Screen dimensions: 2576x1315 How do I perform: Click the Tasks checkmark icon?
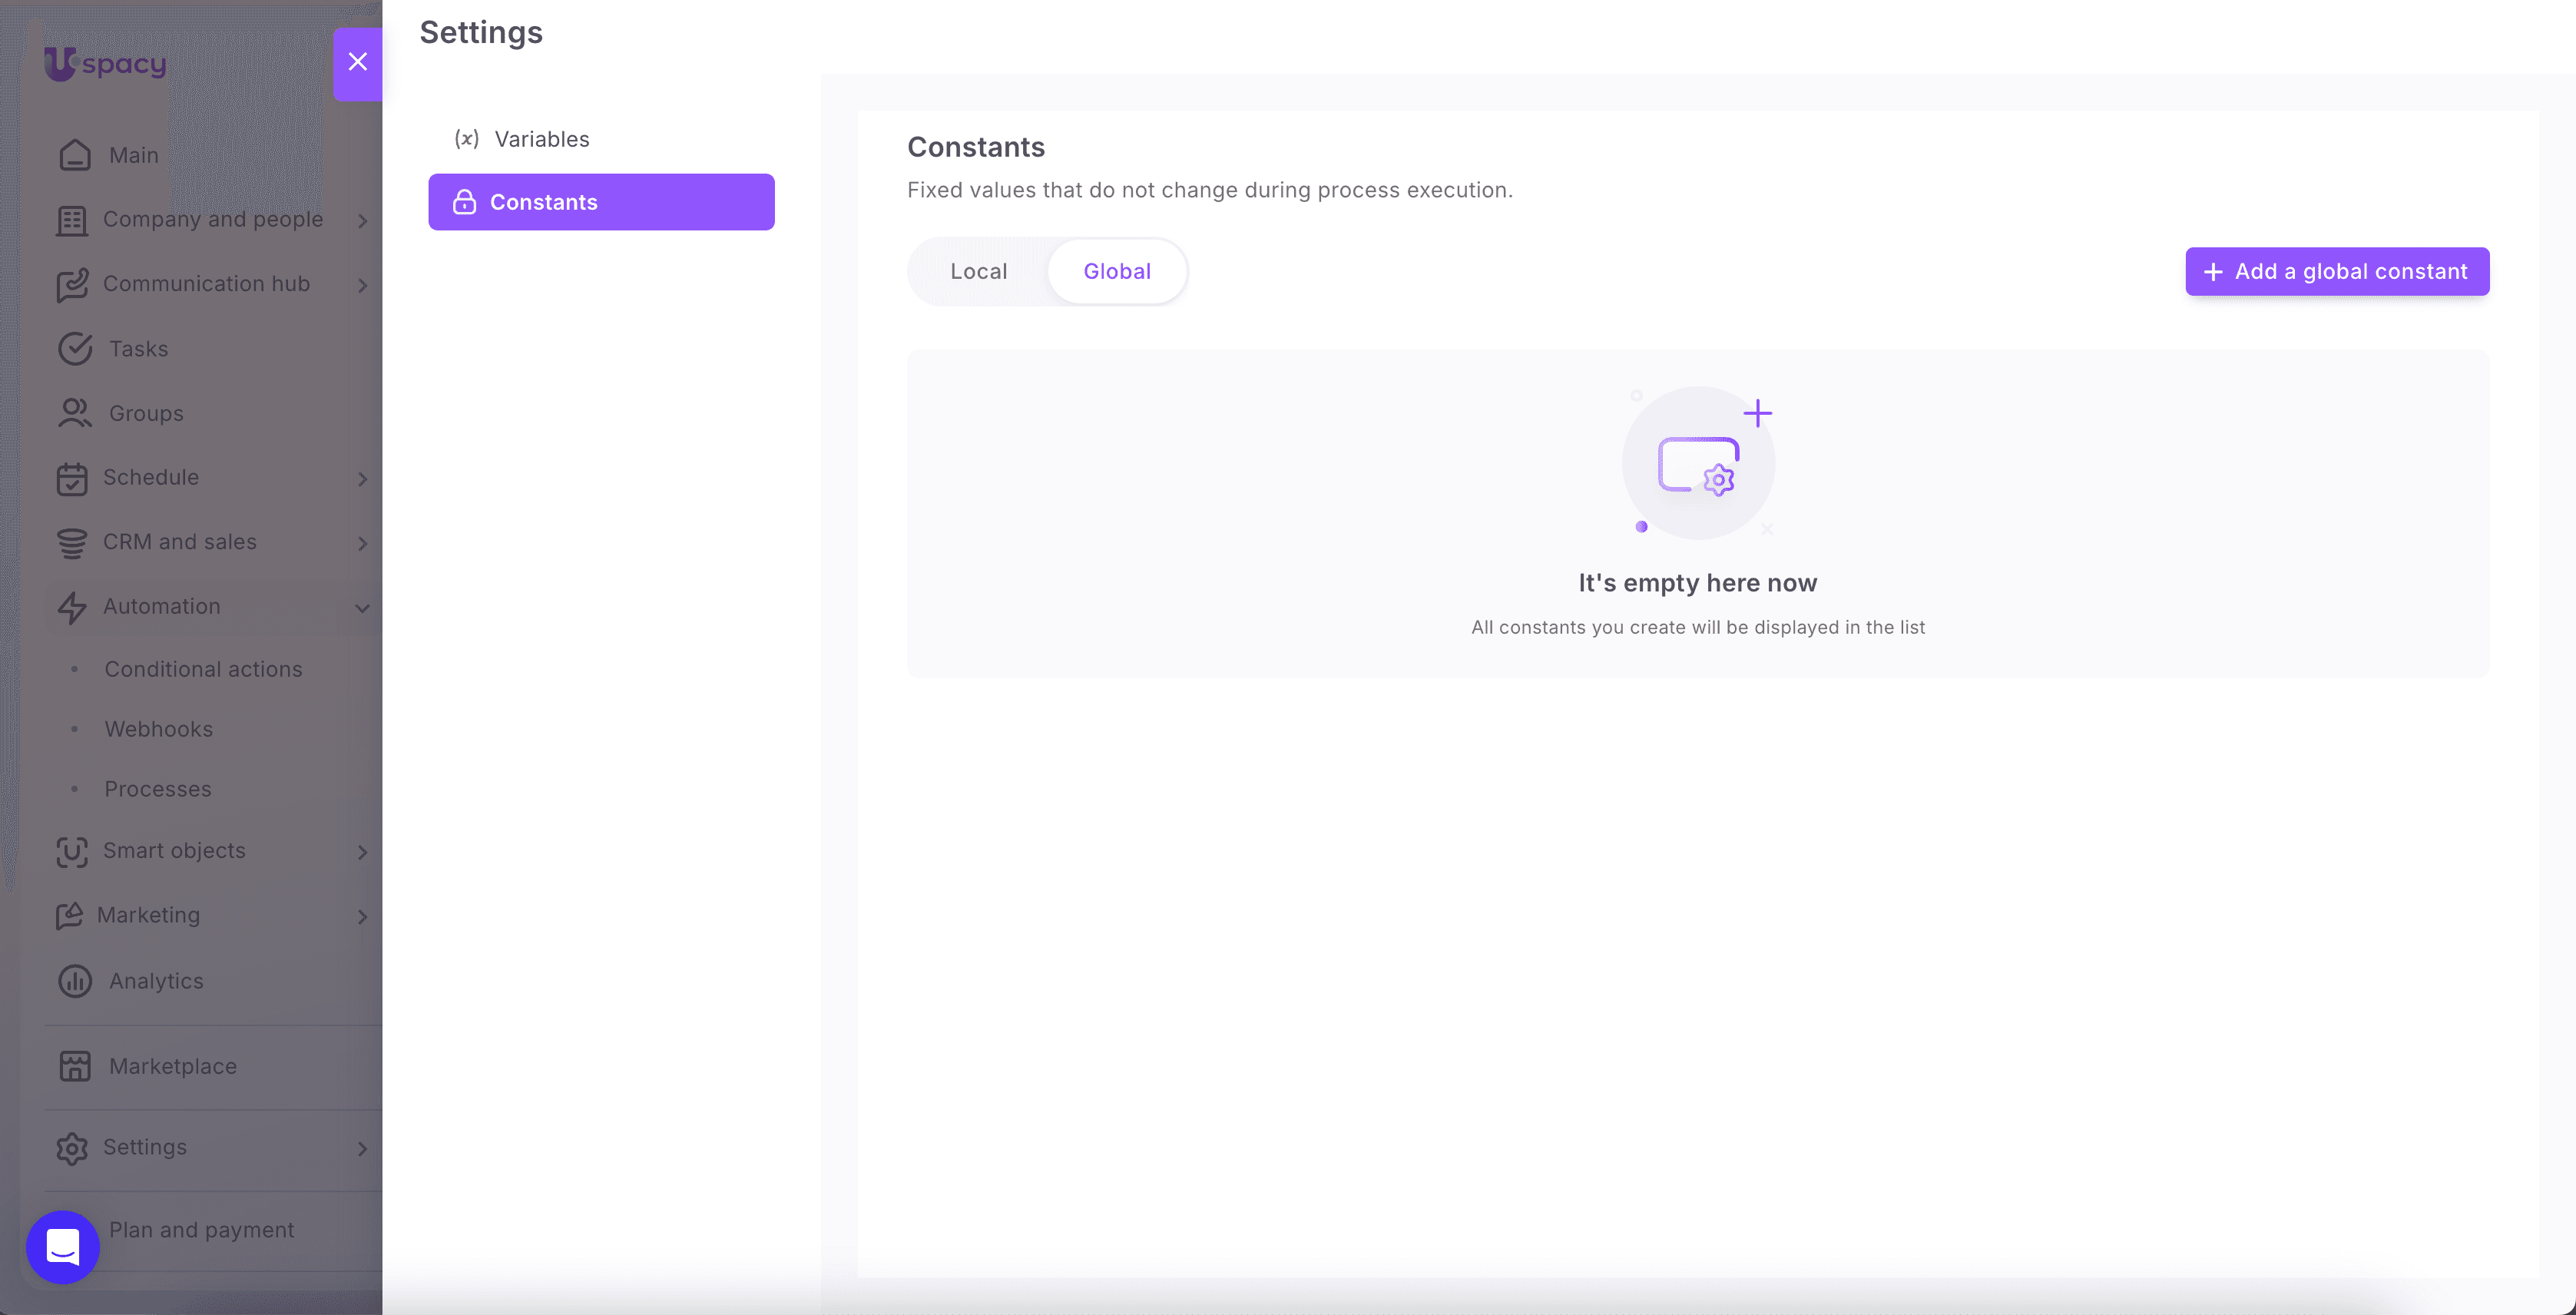75,349
